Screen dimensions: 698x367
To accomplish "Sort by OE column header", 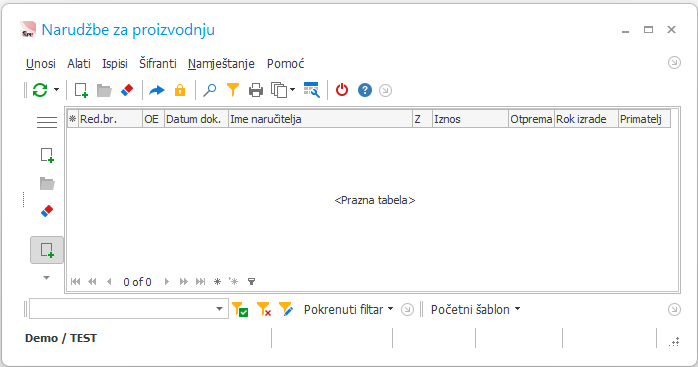I will (x=154, y=119).
